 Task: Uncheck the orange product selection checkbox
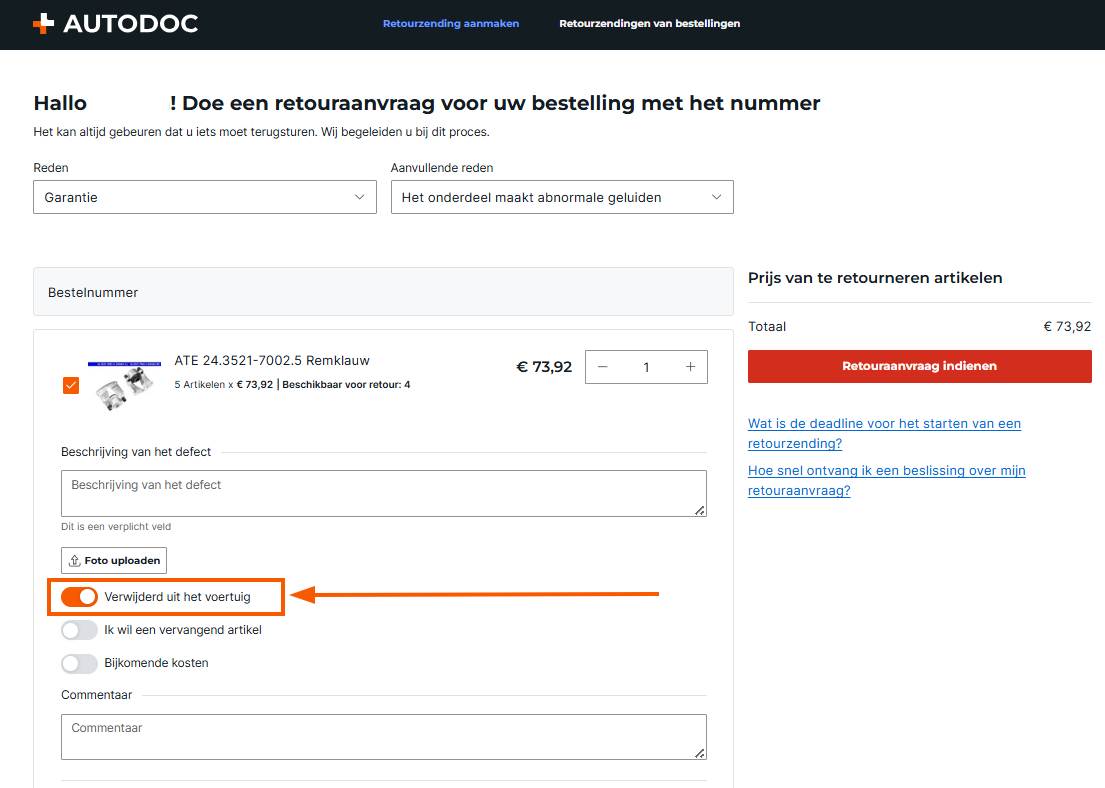pyautogui.click(x=71, y=385)
